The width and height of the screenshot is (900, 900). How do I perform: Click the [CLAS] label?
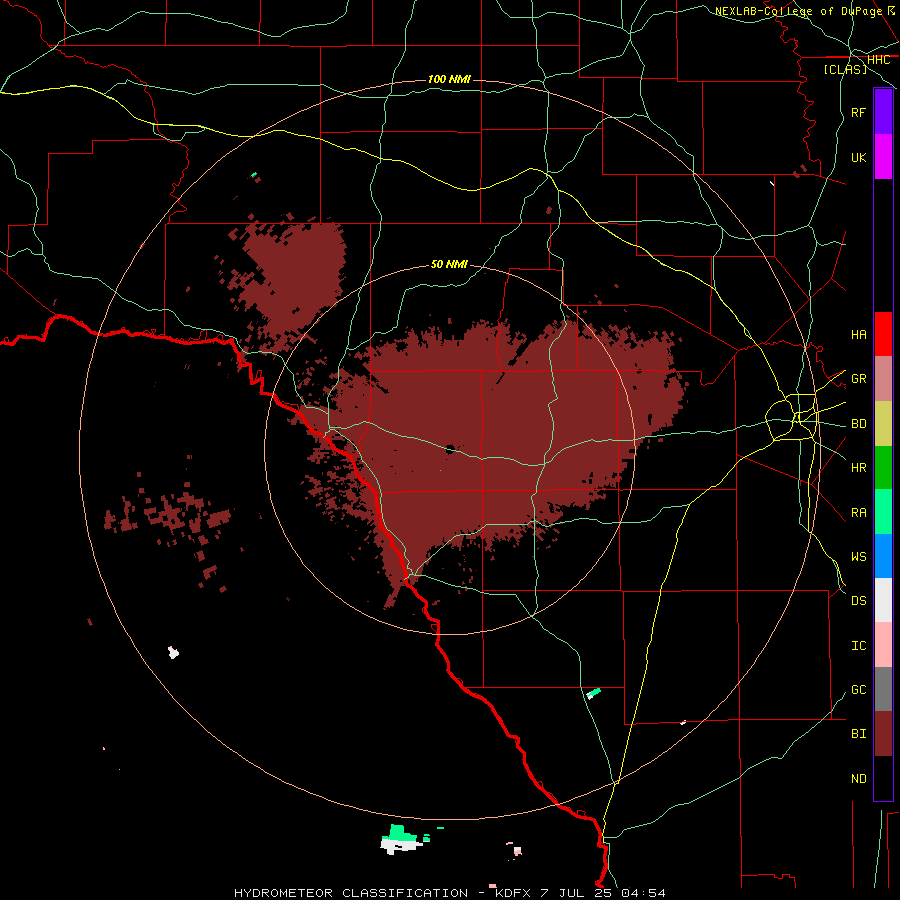[x=845, y=69]
